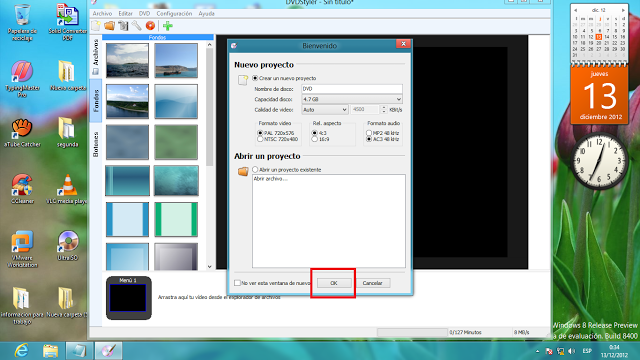The image size is (640, 360).
Task: Open aTube Catcher desktop icon
Action: point(22,133)
